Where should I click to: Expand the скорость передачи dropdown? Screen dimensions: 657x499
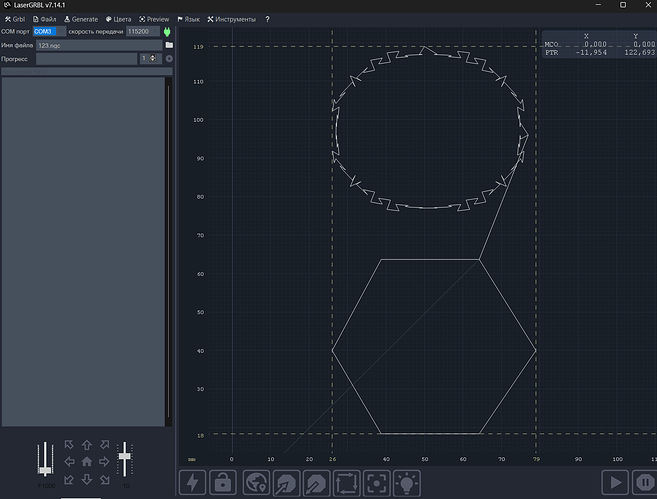(x=155, y=31)
